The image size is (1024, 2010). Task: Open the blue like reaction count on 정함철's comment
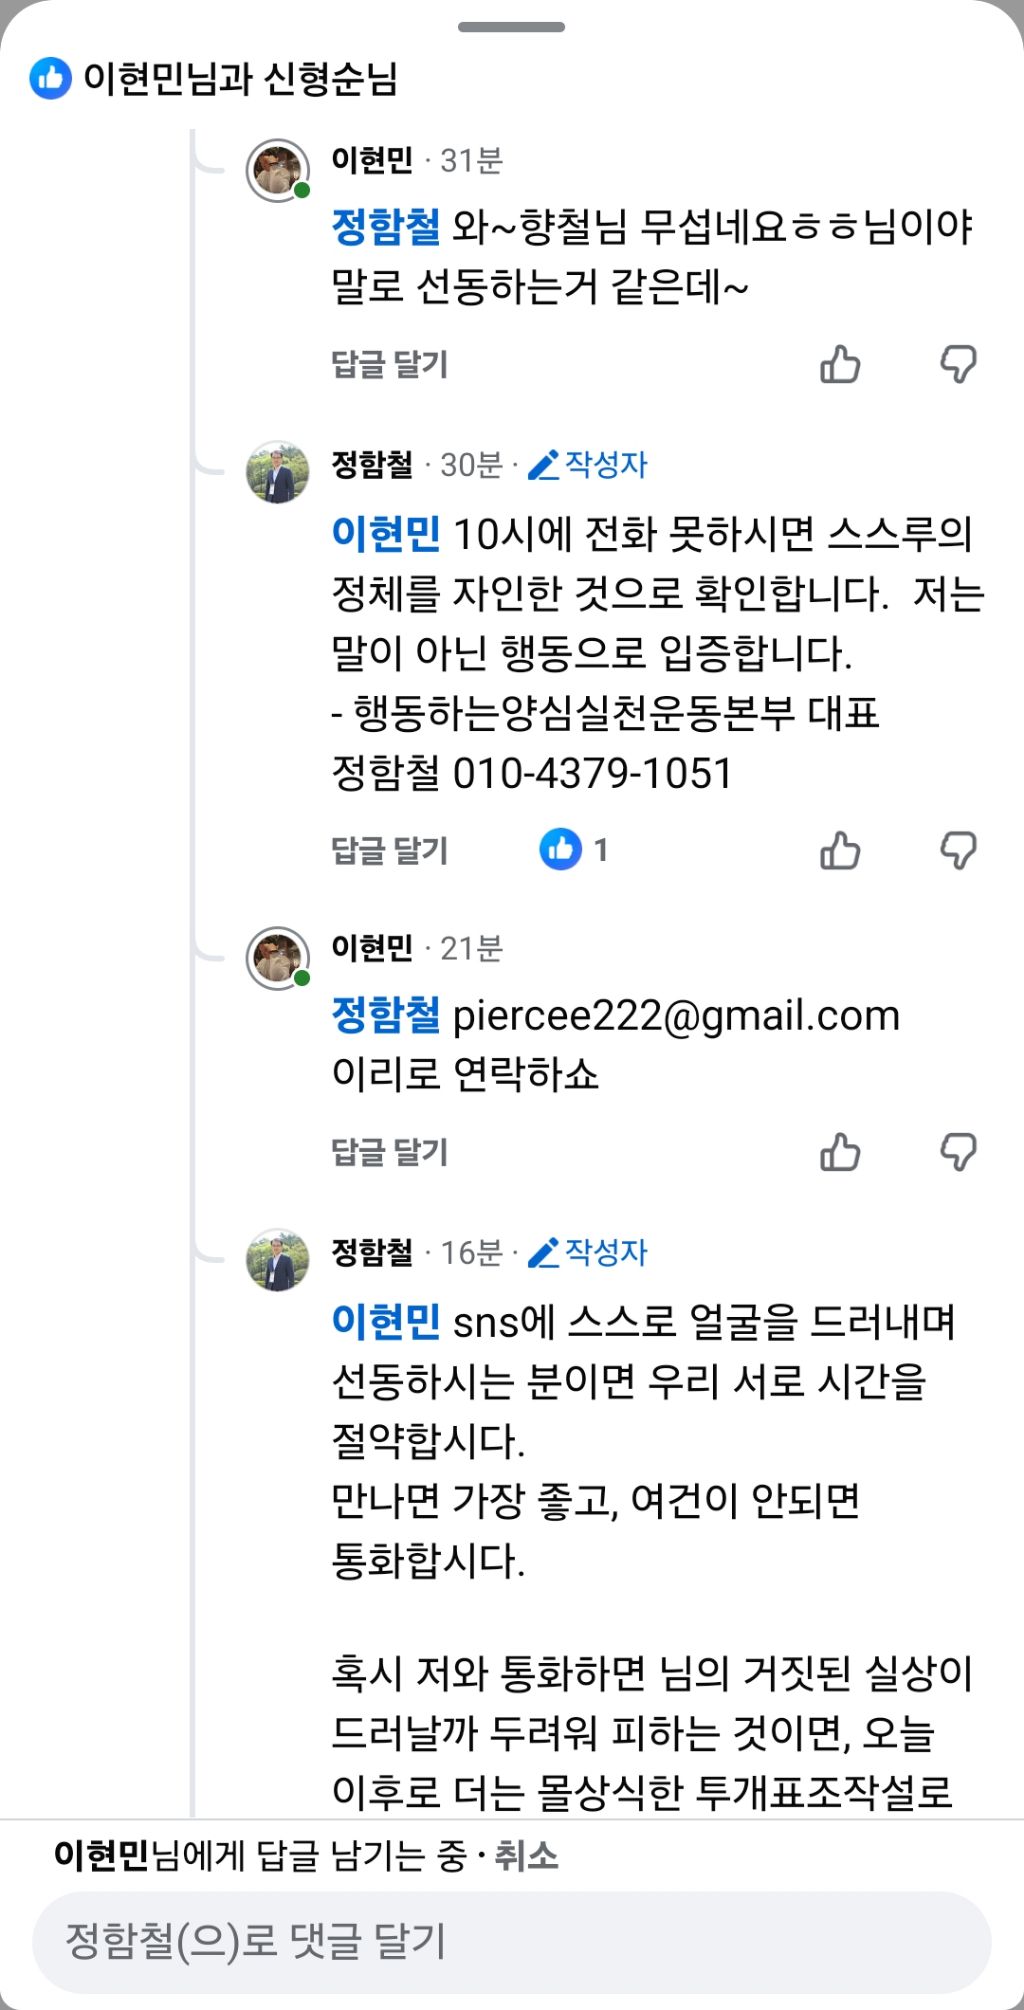tap(574, 850)
